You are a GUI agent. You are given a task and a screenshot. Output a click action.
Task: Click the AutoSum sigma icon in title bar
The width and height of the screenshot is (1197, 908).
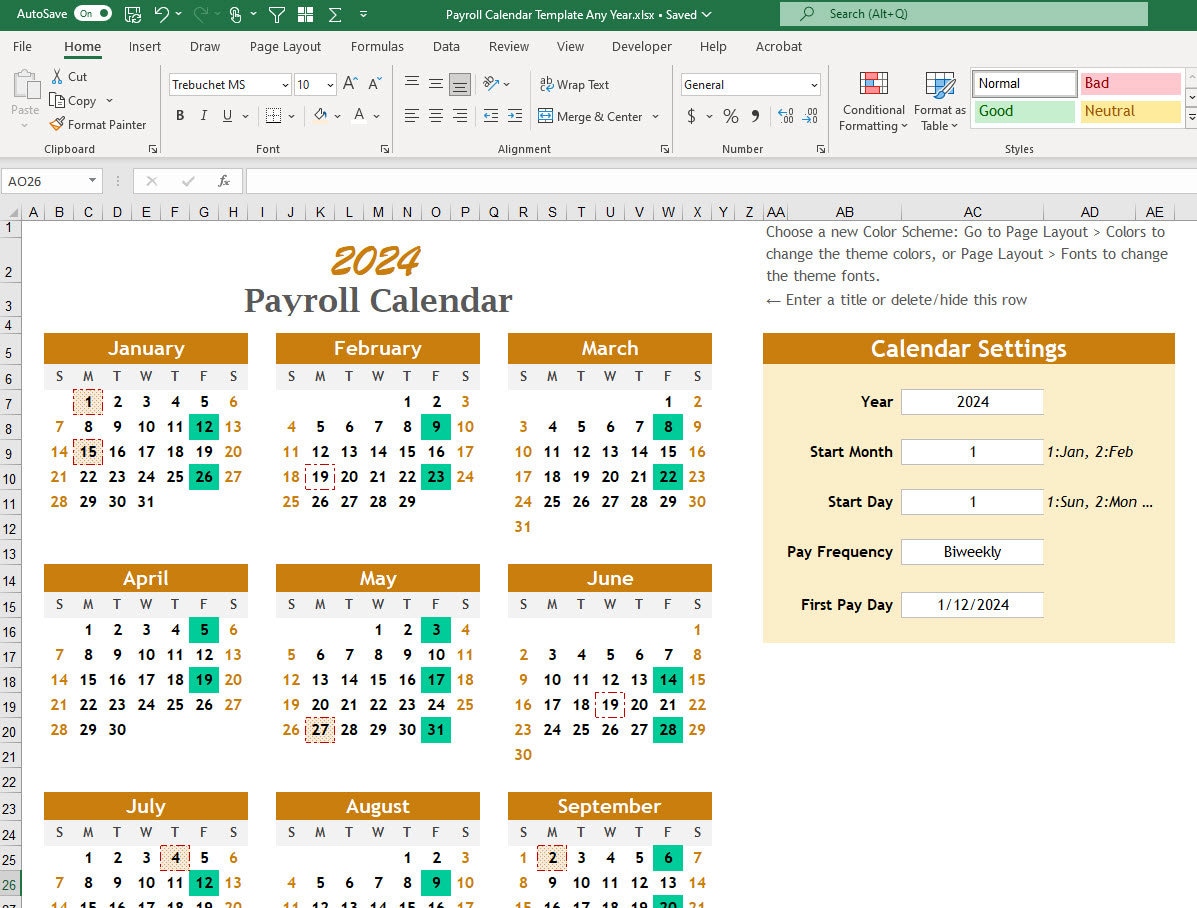[334, 14]
